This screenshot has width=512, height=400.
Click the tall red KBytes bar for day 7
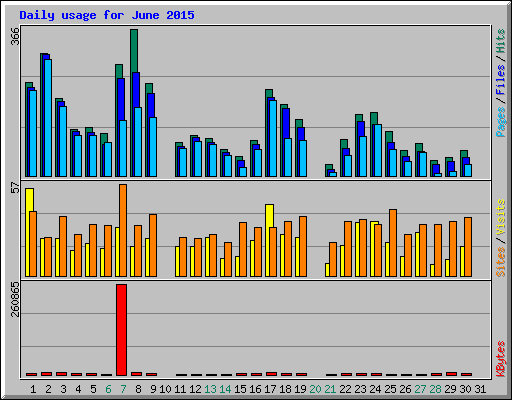[121, 330]
